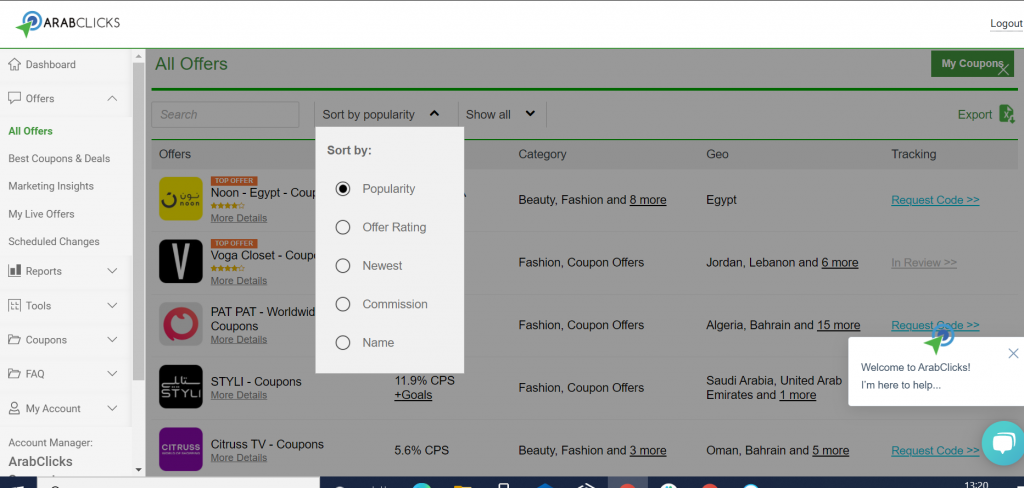The width and height of the screenshot is (1024, 488).
Task: Open My Live Offers
Action: pyautogui.click(x=41, y=214)
